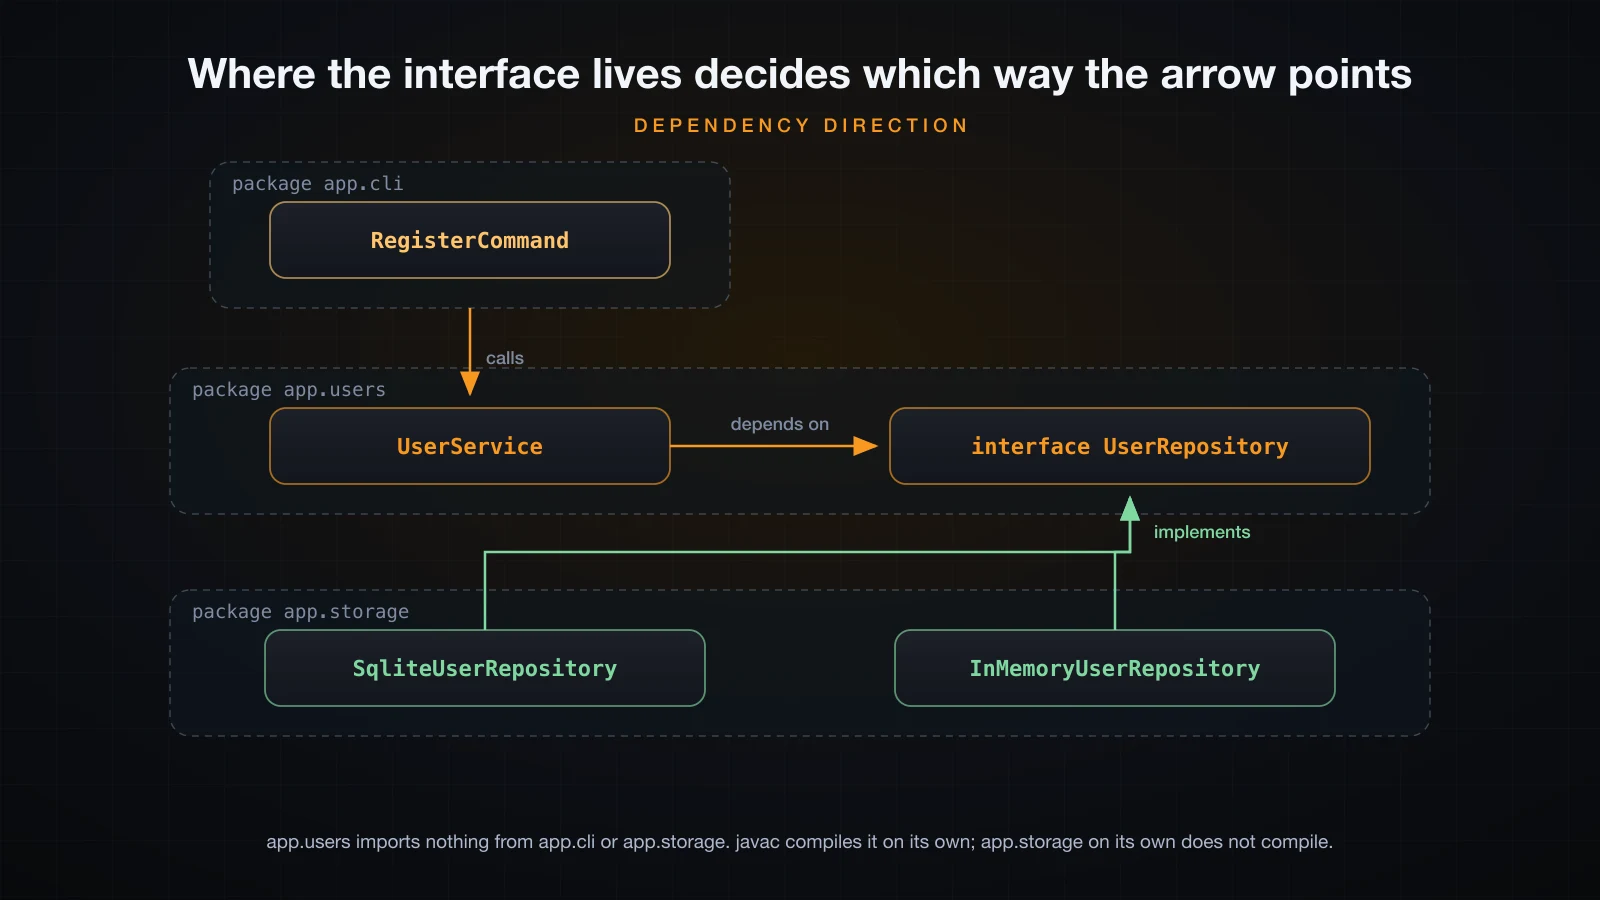Select the UserService box
This screenshot has height=900, width=1600.
coord(470,446)
